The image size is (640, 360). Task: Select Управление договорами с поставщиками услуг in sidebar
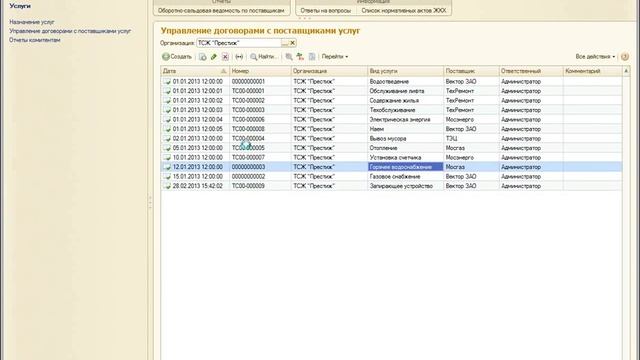[70, 31]
